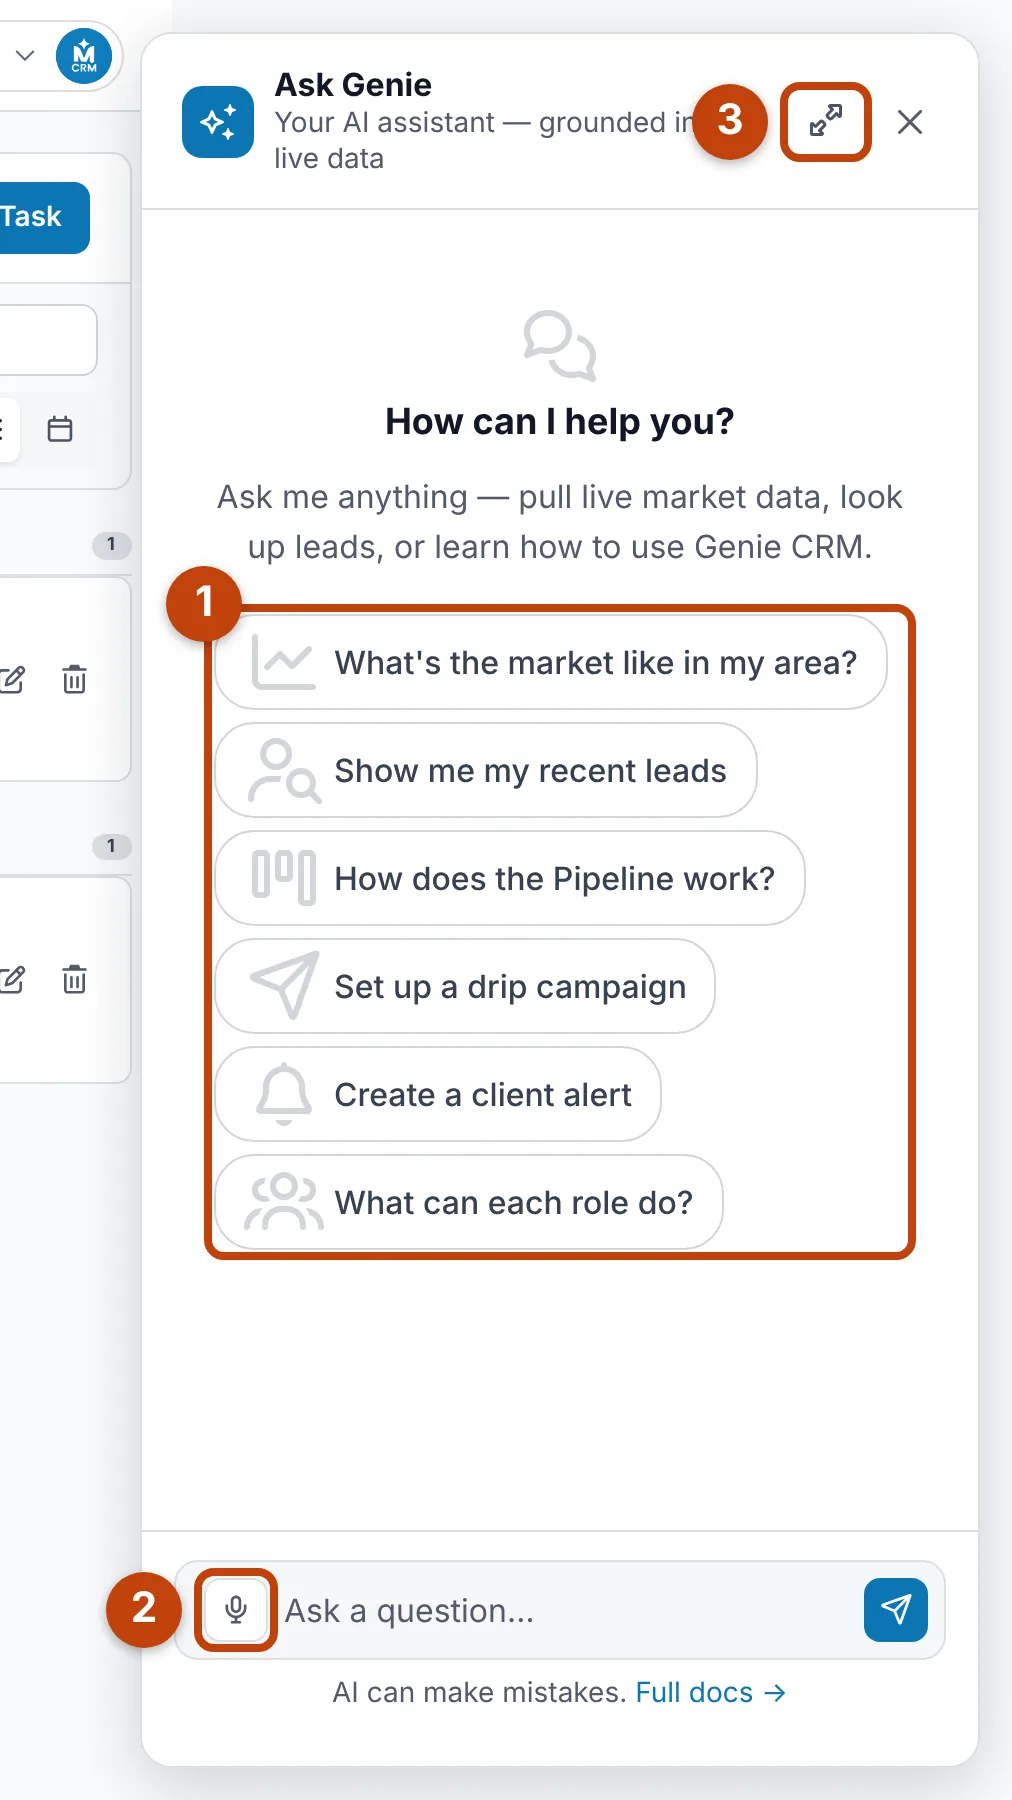Delete the first task card via trash icon
Screen dimensions: 1012x1800
tap(75, 679)
